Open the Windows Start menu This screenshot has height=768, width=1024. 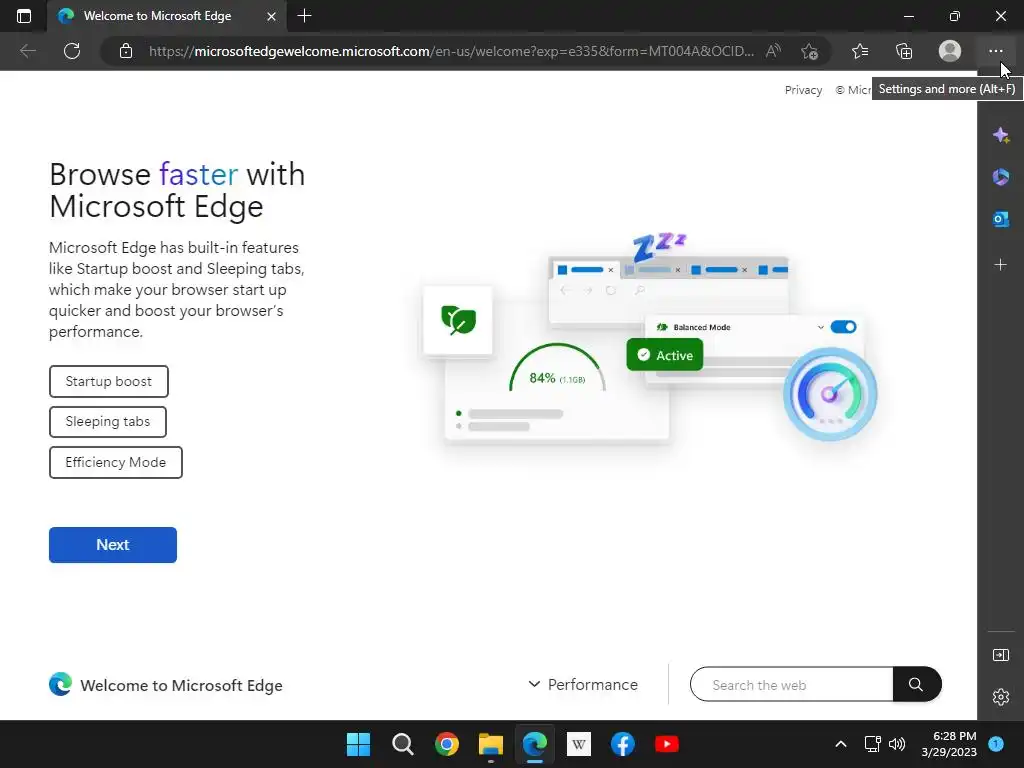coord(358,744)
